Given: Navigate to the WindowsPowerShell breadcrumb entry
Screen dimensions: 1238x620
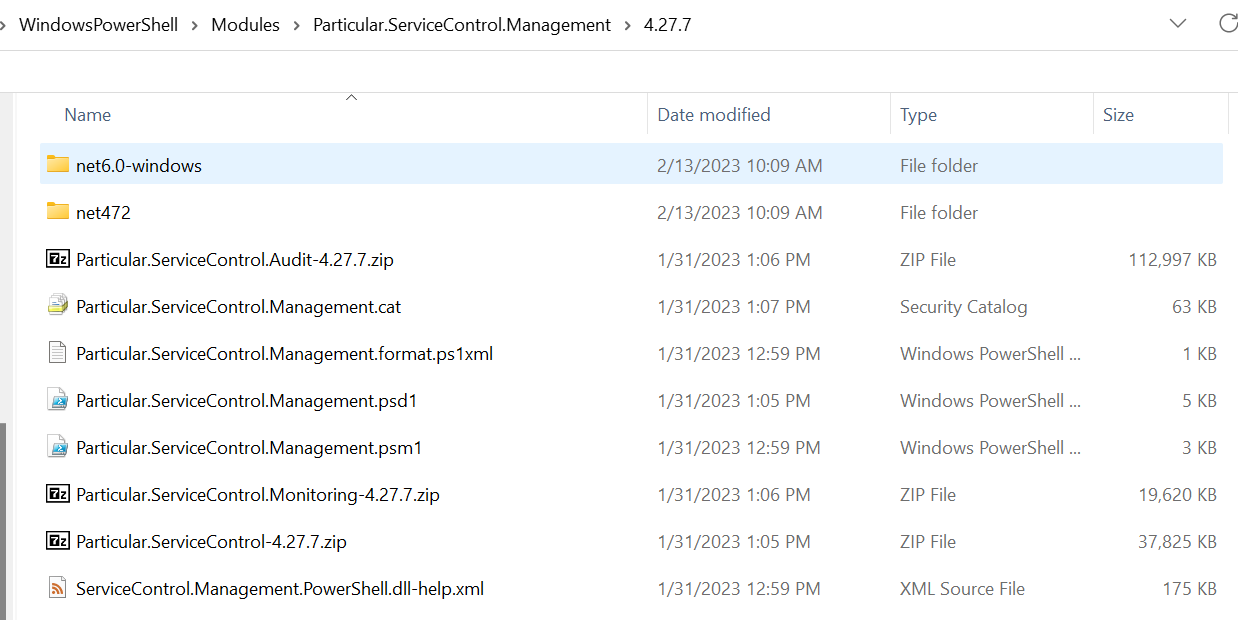Looking at the screenshot, I should [100, 24].
